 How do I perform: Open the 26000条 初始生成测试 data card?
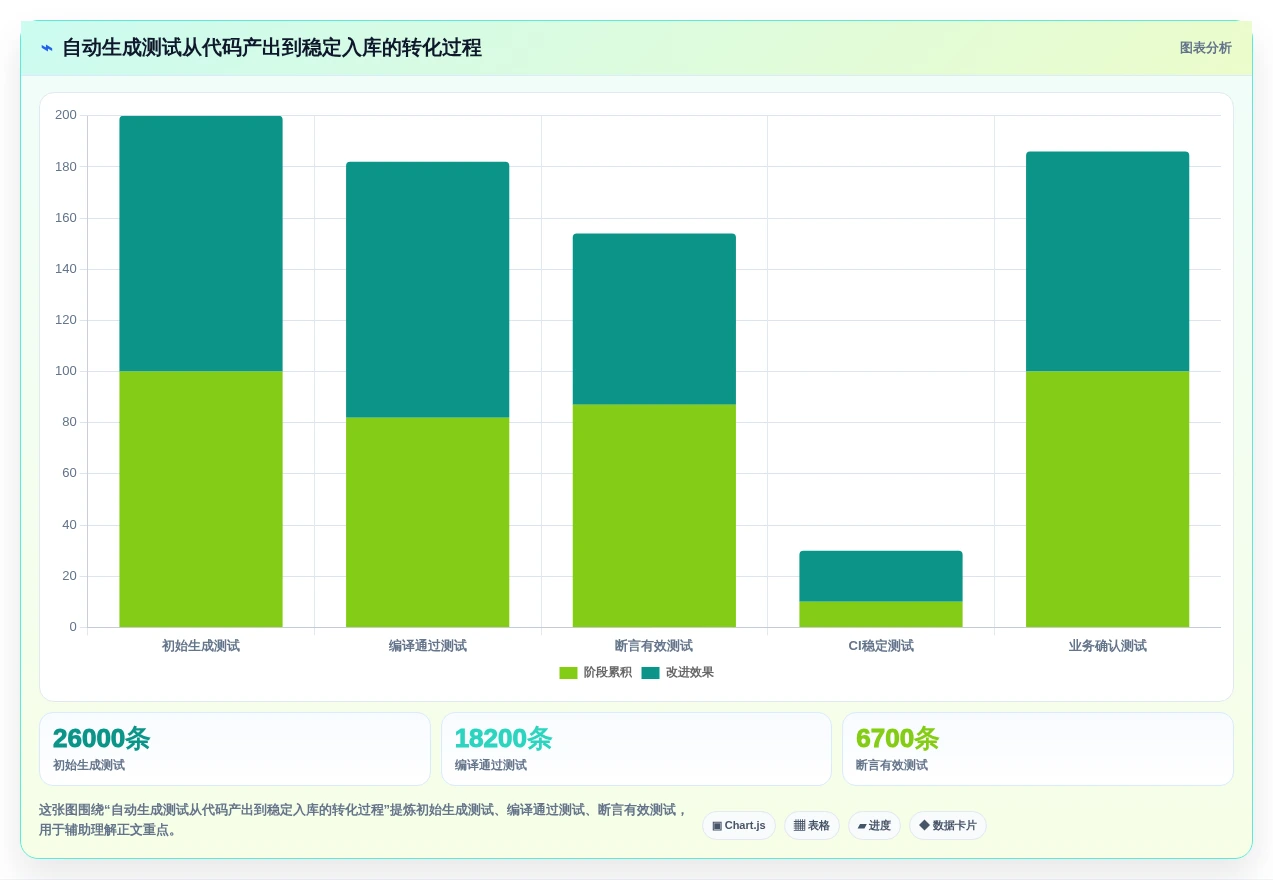coord(235,749)
